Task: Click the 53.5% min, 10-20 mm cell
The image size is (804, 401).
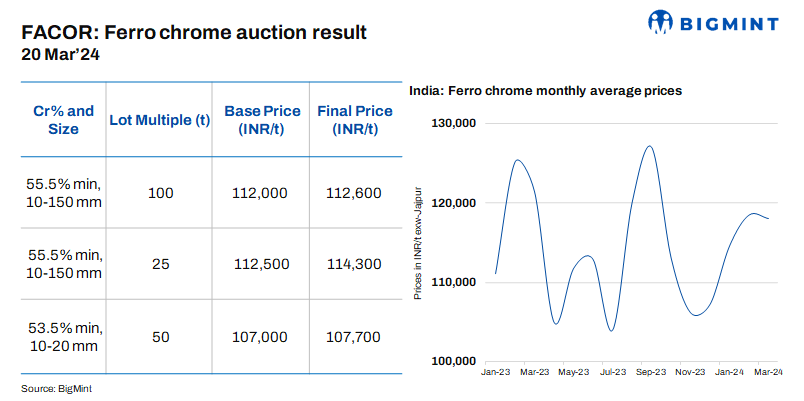Action: pyautogui.click(x=64, y=337)
